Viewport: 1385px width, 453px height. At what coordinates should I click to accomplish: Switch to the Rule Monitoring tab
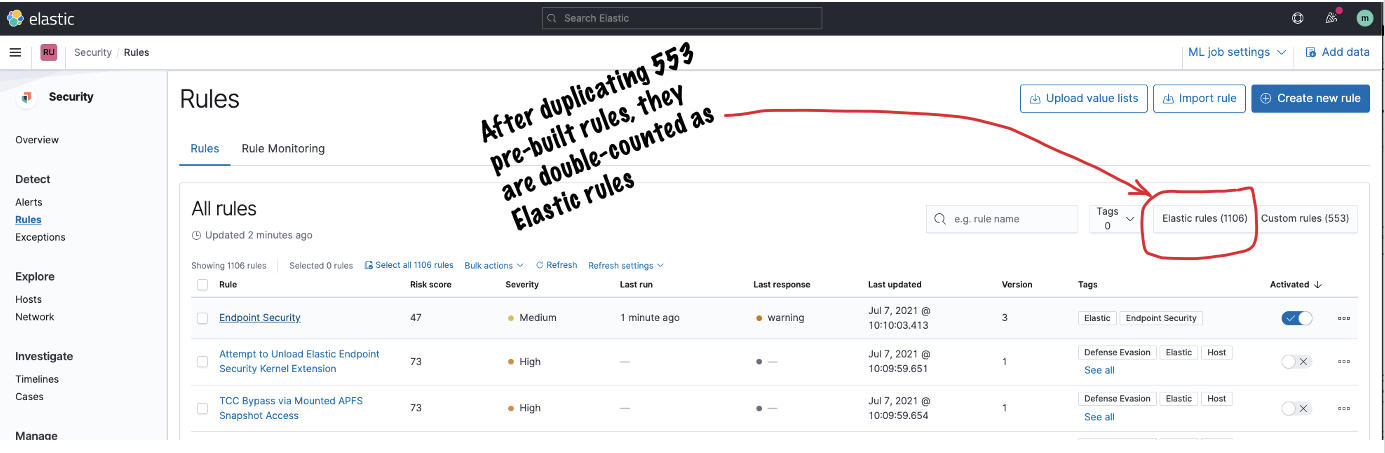283,148
